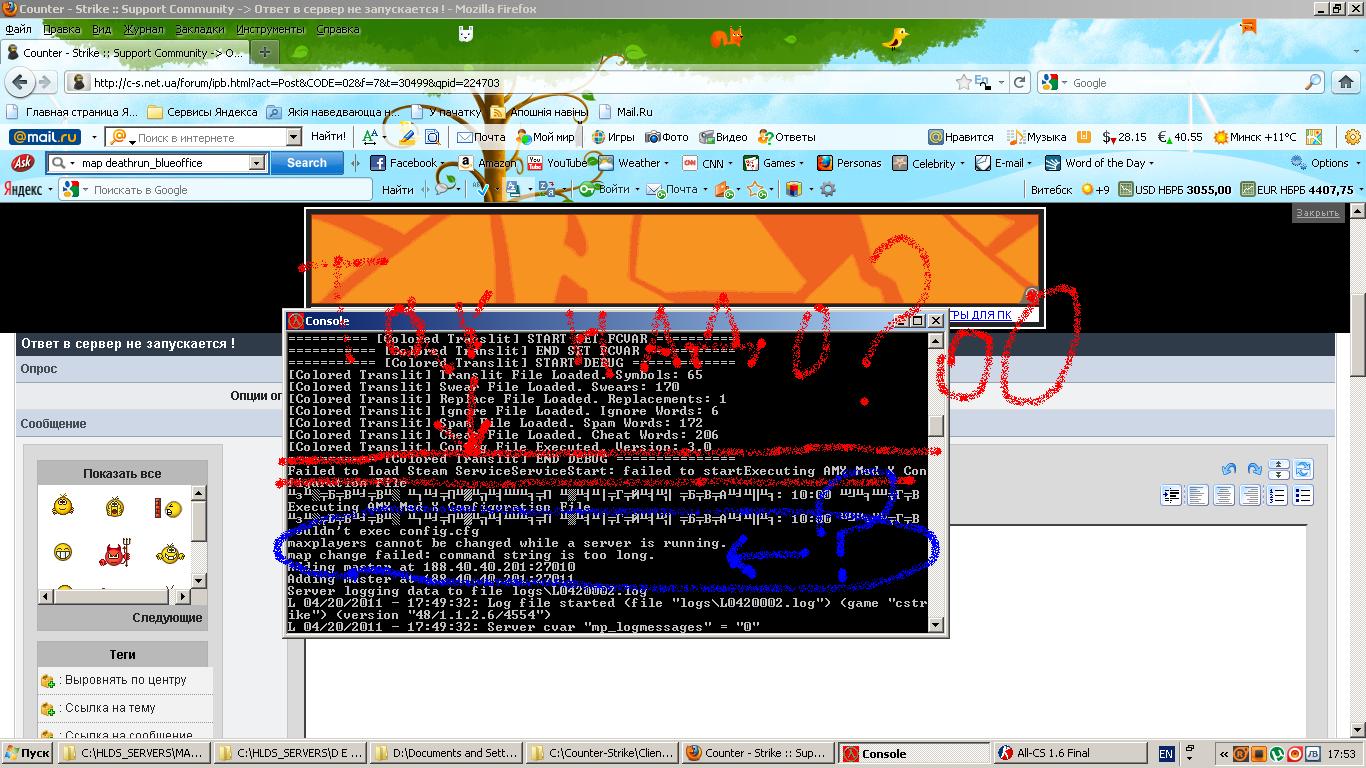Click the Минск +11°C weather item

pos(1254,137)
